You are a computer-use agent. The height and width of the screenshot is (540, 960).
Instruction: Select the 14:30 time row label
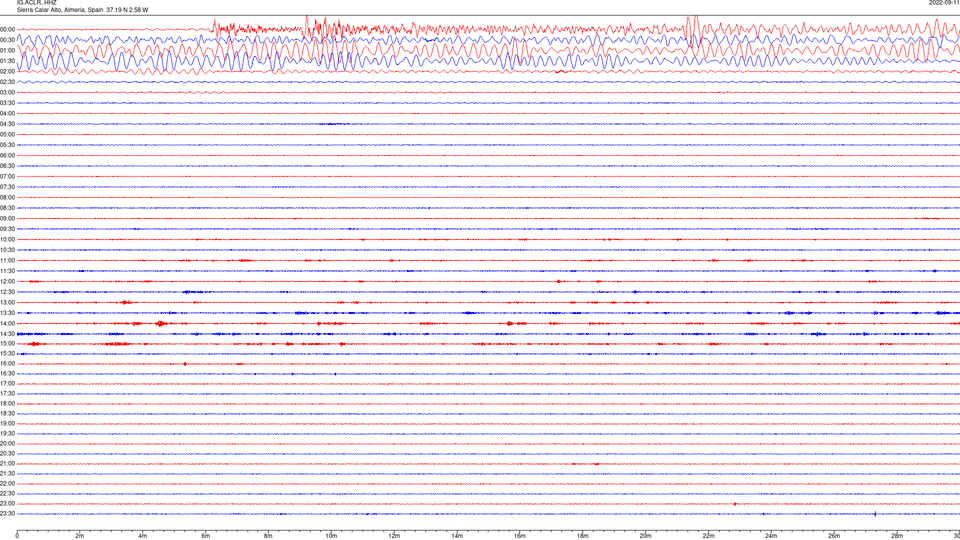(x=7, y=334)
